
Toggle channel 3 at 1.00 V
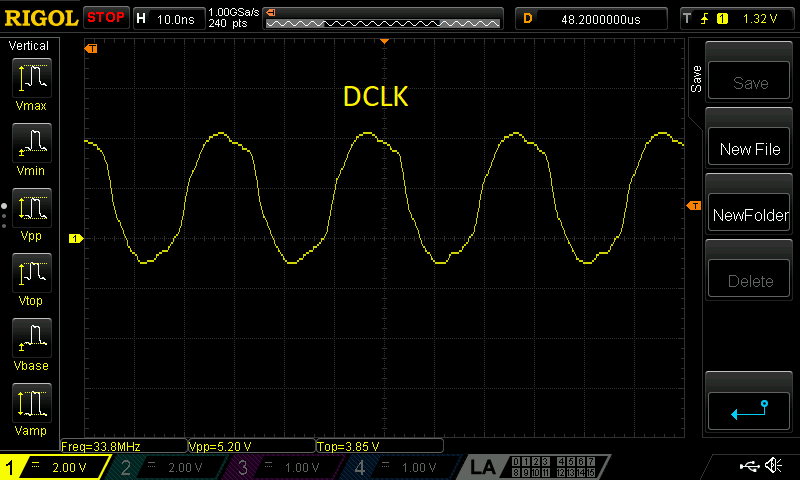click(284, 467)
